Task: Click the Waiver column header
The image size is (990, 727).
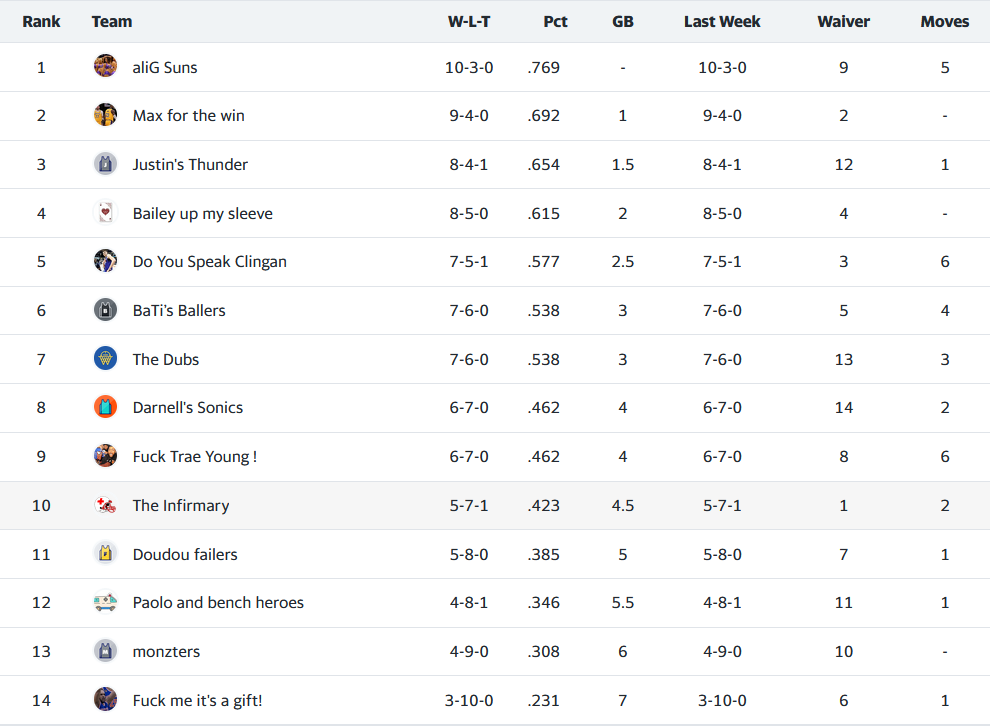Action: click(x=843, y=21)
